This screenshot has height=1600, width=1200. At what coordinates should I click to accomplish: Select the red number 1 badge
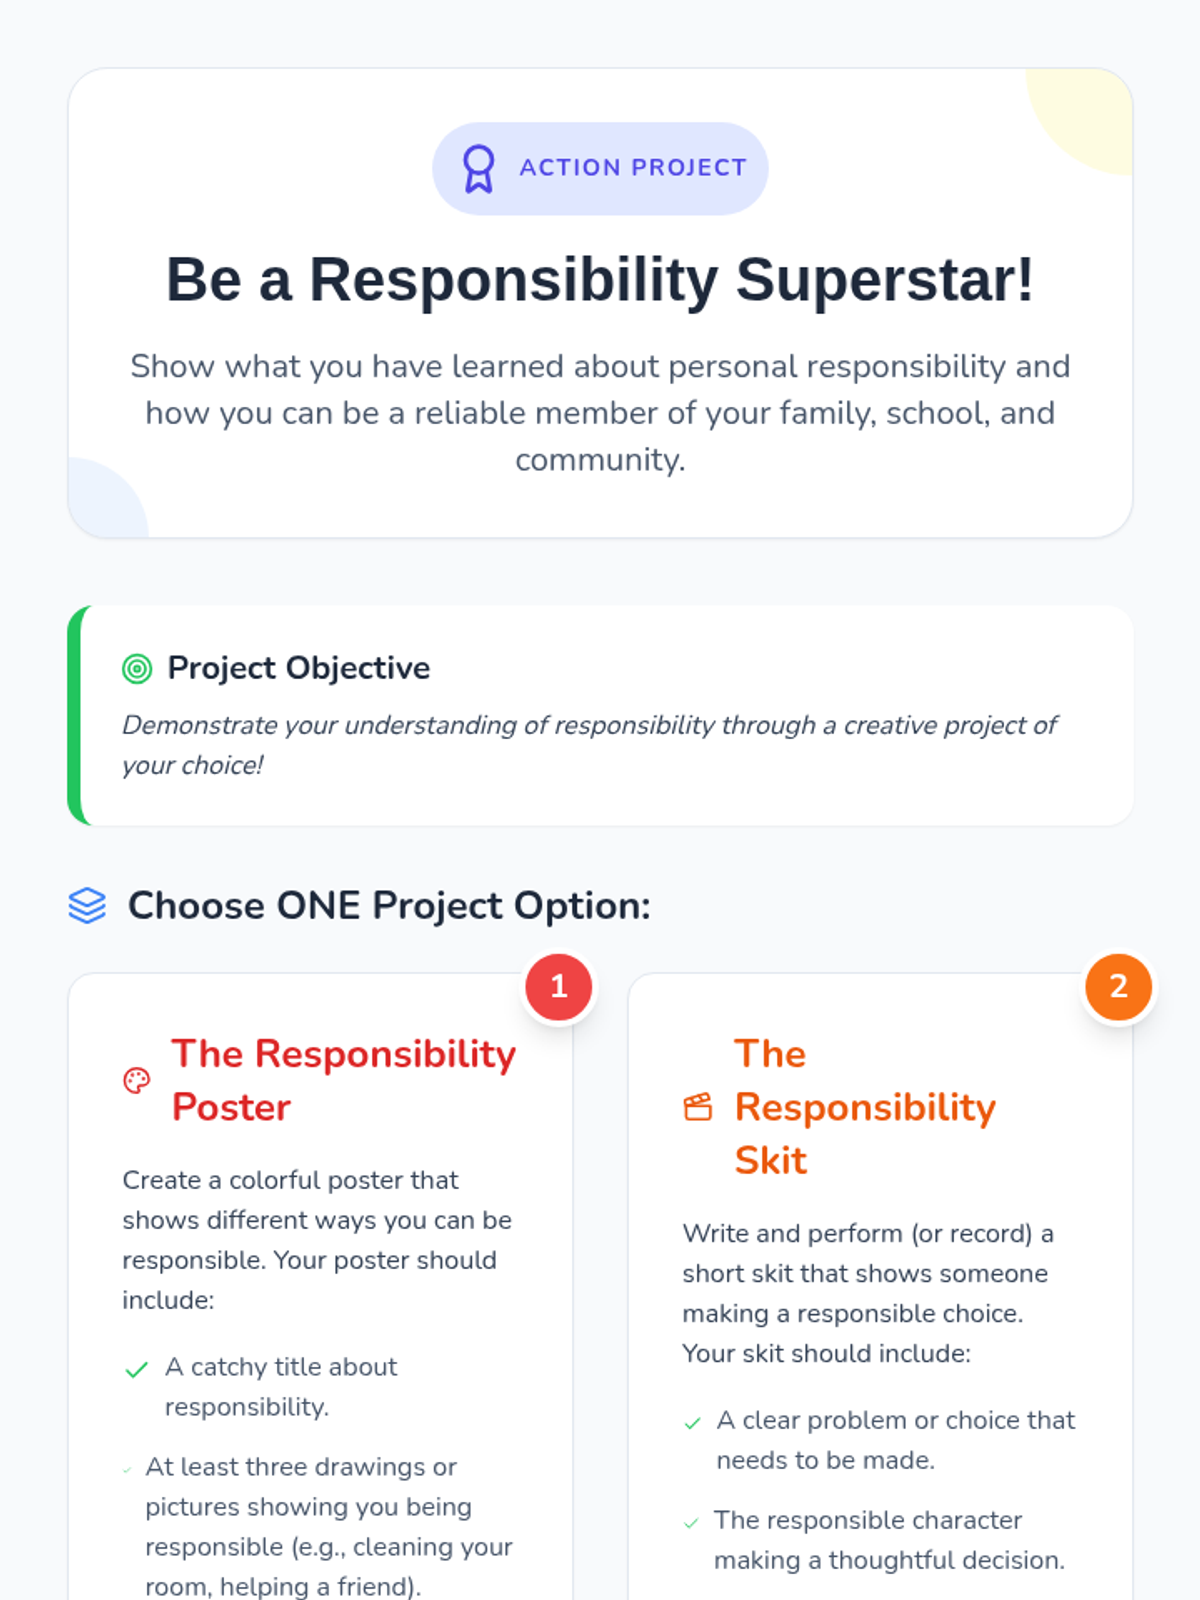[559, 987]
